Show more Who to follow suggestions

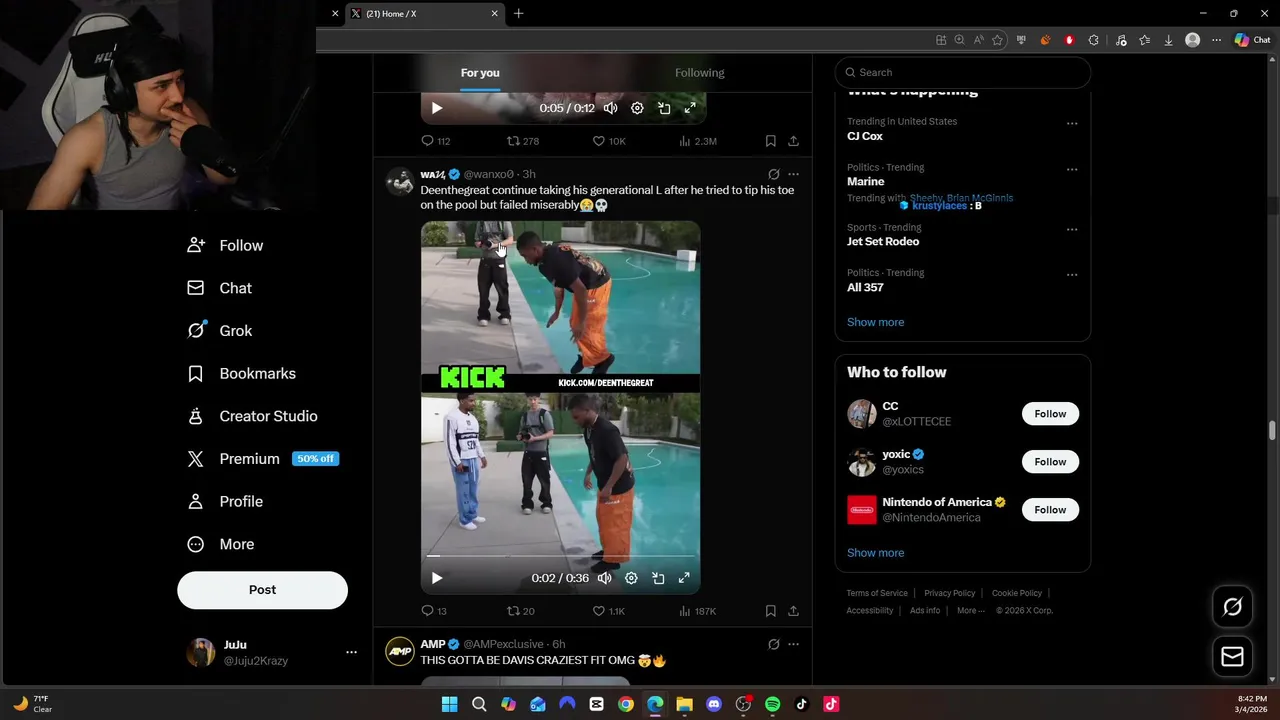click(875, 553)
